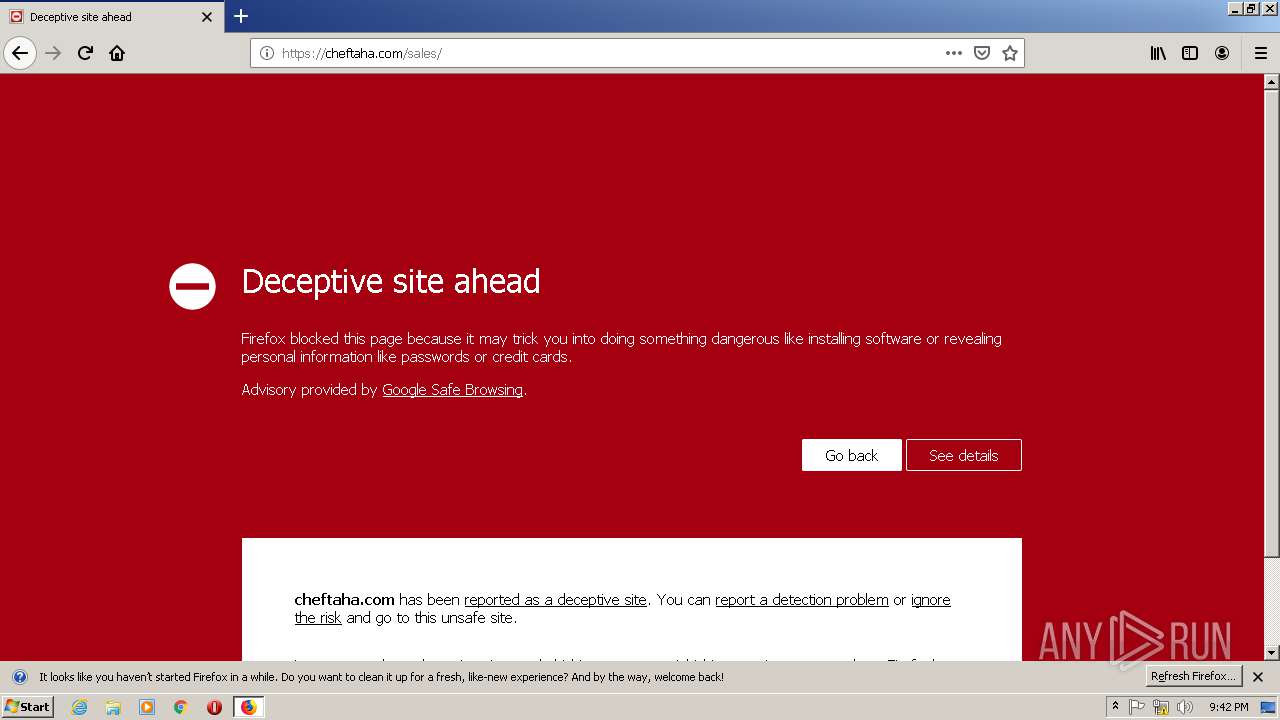Launch Internet Explorer from taskbar
The width and height of the screenshot is (1280, 720).
[80, 707]
